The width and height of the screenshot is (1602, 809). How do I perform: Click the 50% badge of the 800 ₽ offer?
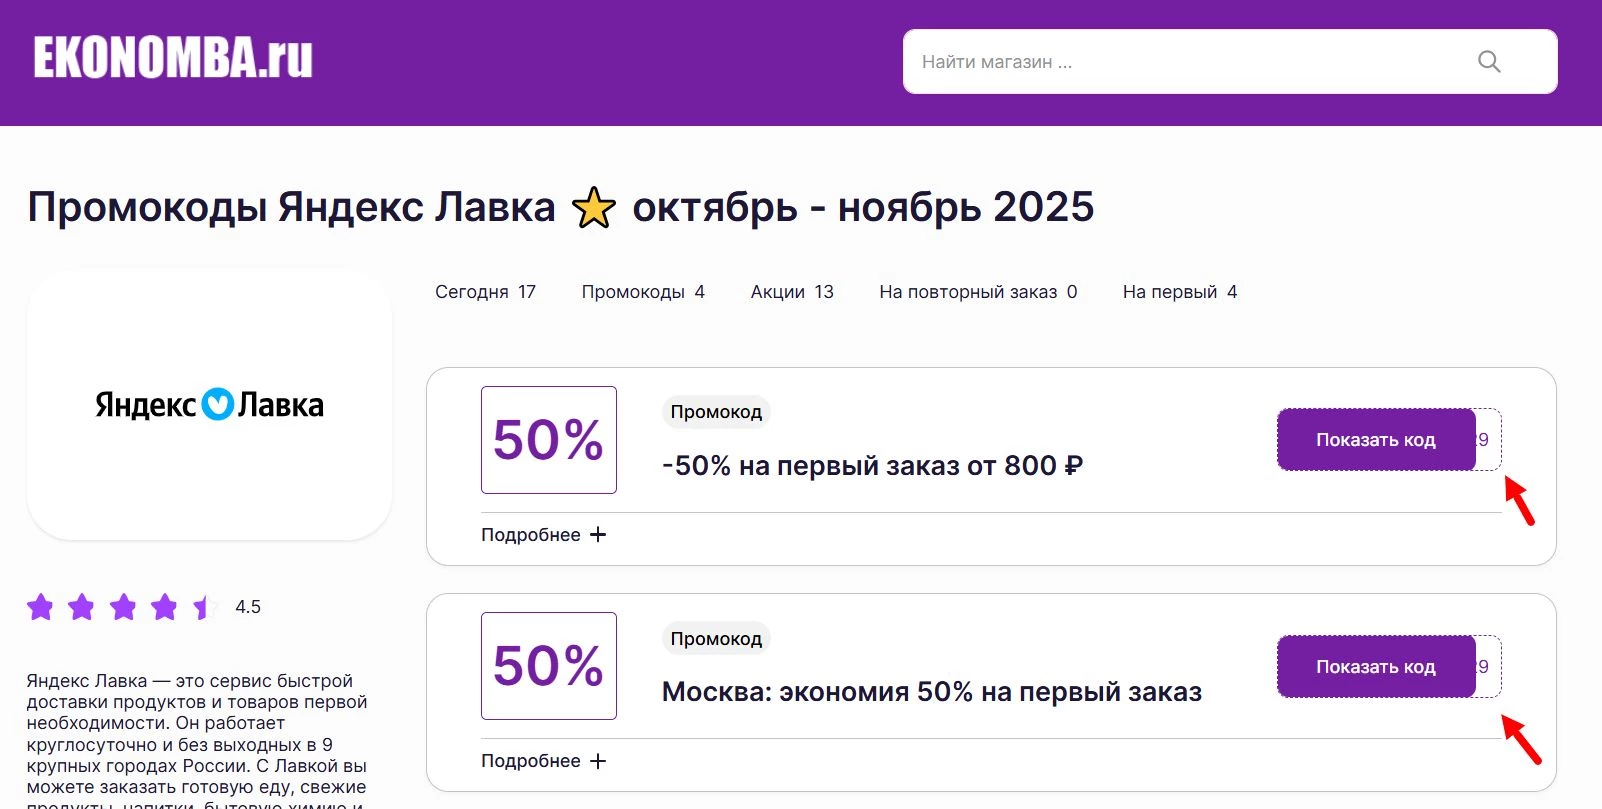[549, 440]
